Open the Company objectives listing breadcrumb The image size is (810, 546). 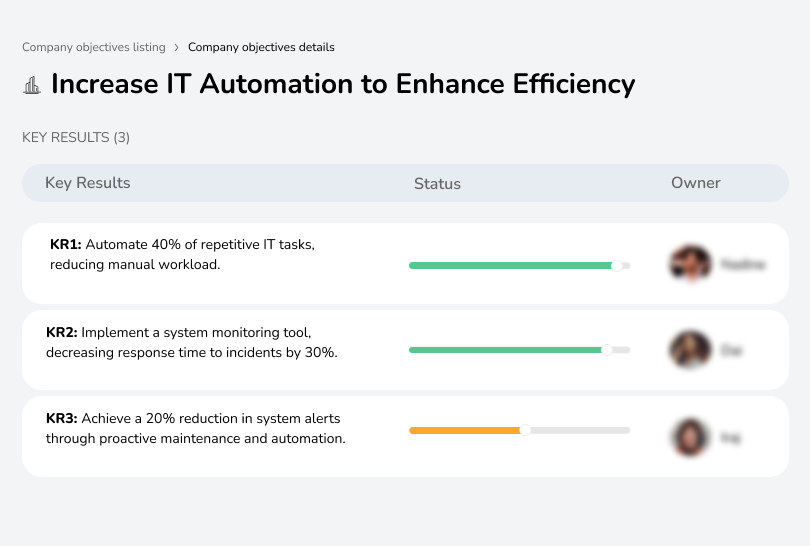point(94,47)
